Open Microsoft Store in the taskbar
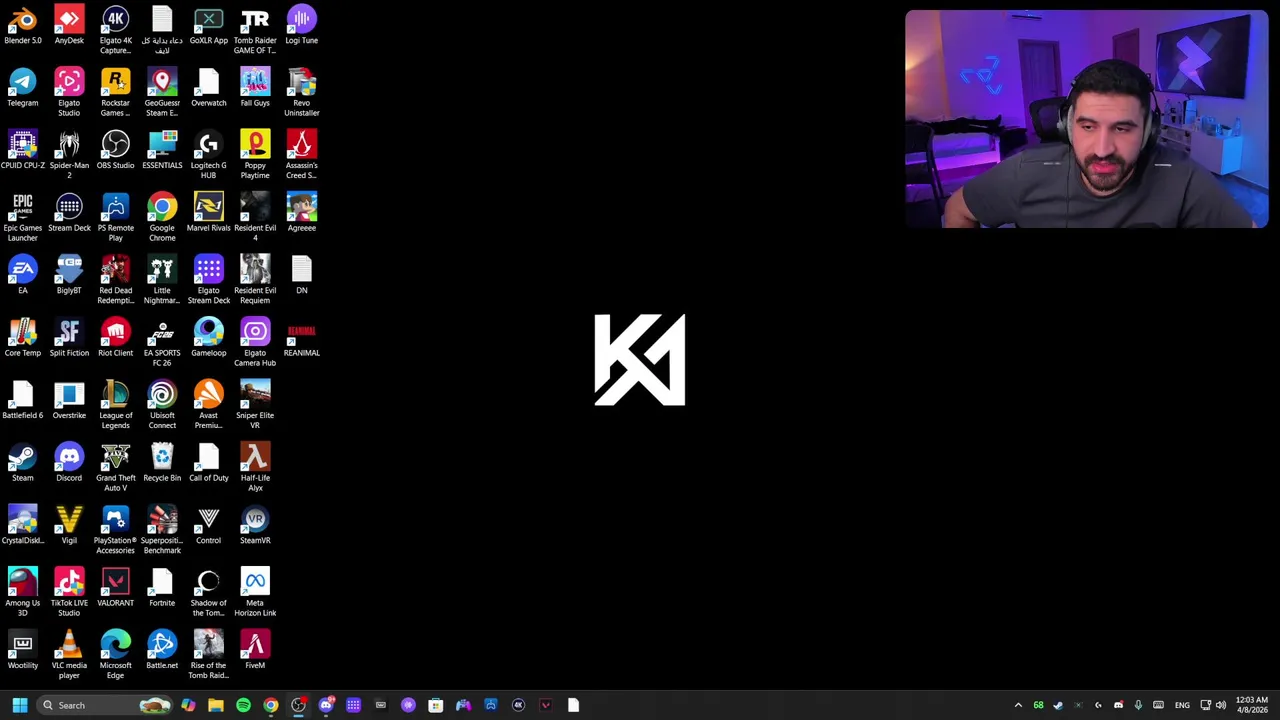The height and width of the screenshot is (720, 1280). [436, 705]
